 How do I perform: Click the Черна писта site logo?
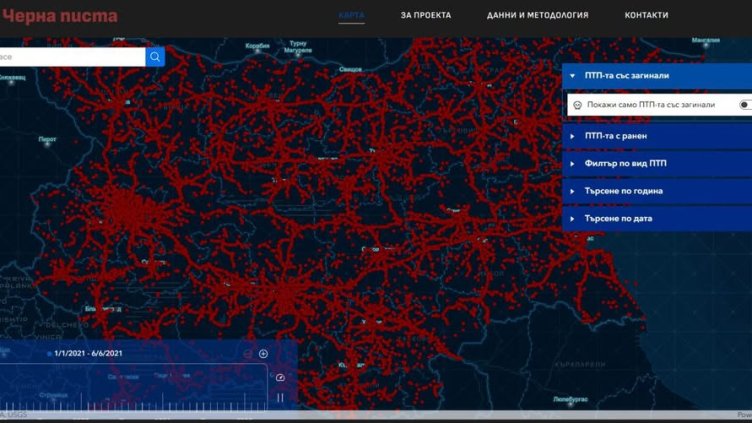click(x=60, y=16)
